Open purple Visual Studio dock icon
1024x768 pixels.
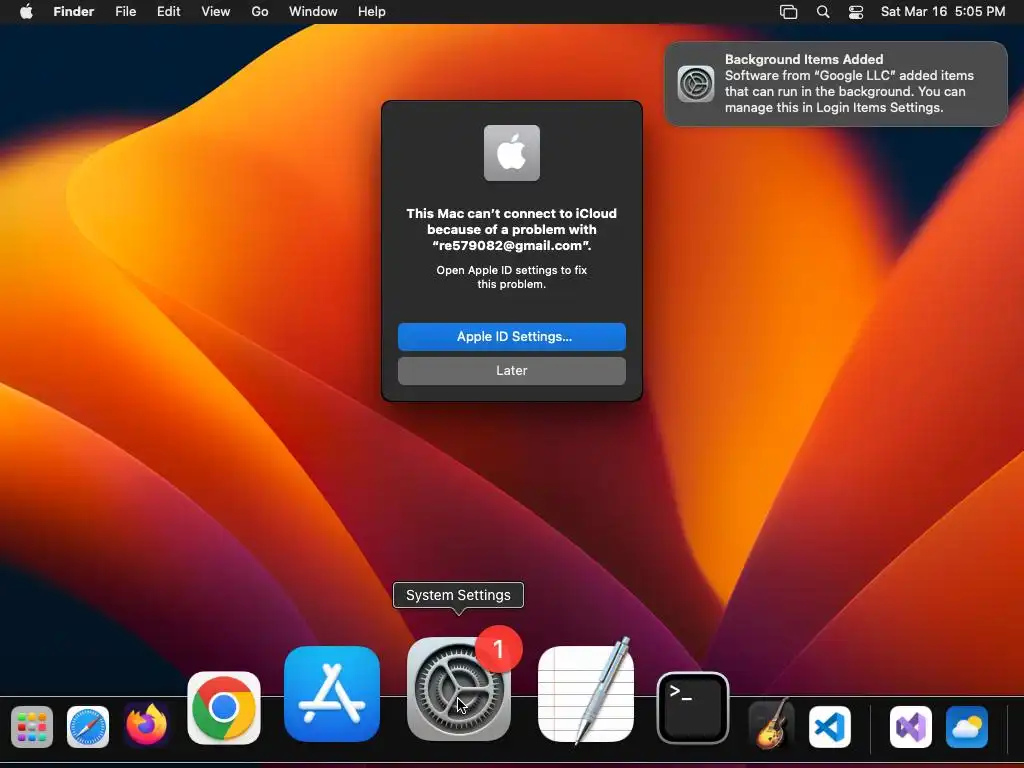(910, 727)
